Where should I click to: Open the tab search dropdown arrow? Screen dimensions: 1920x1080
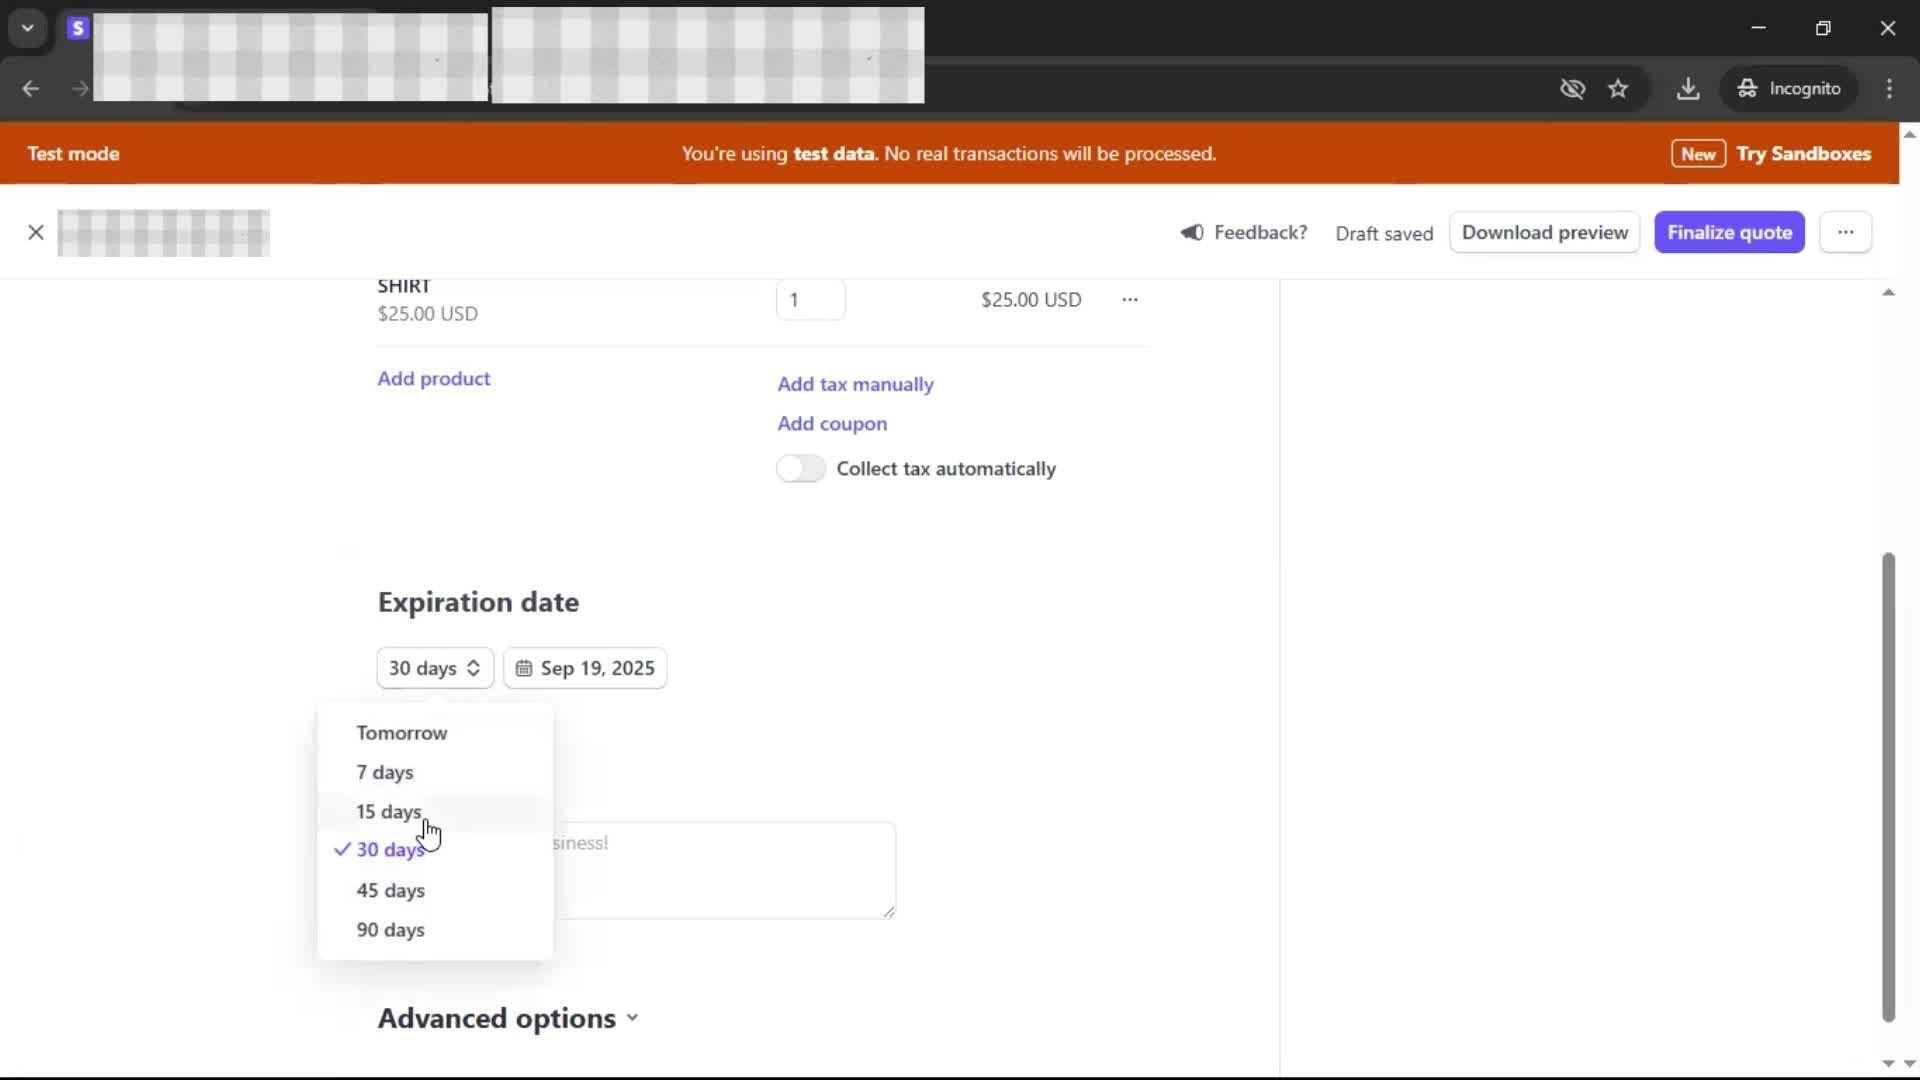pos(28,28)
